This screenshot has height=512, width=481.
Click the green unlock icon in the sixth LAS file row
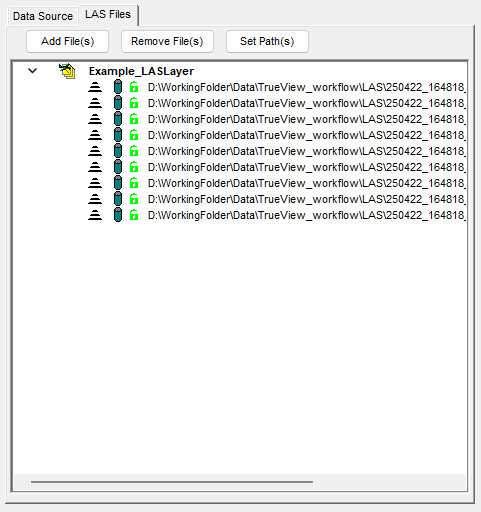pos(134,167)
